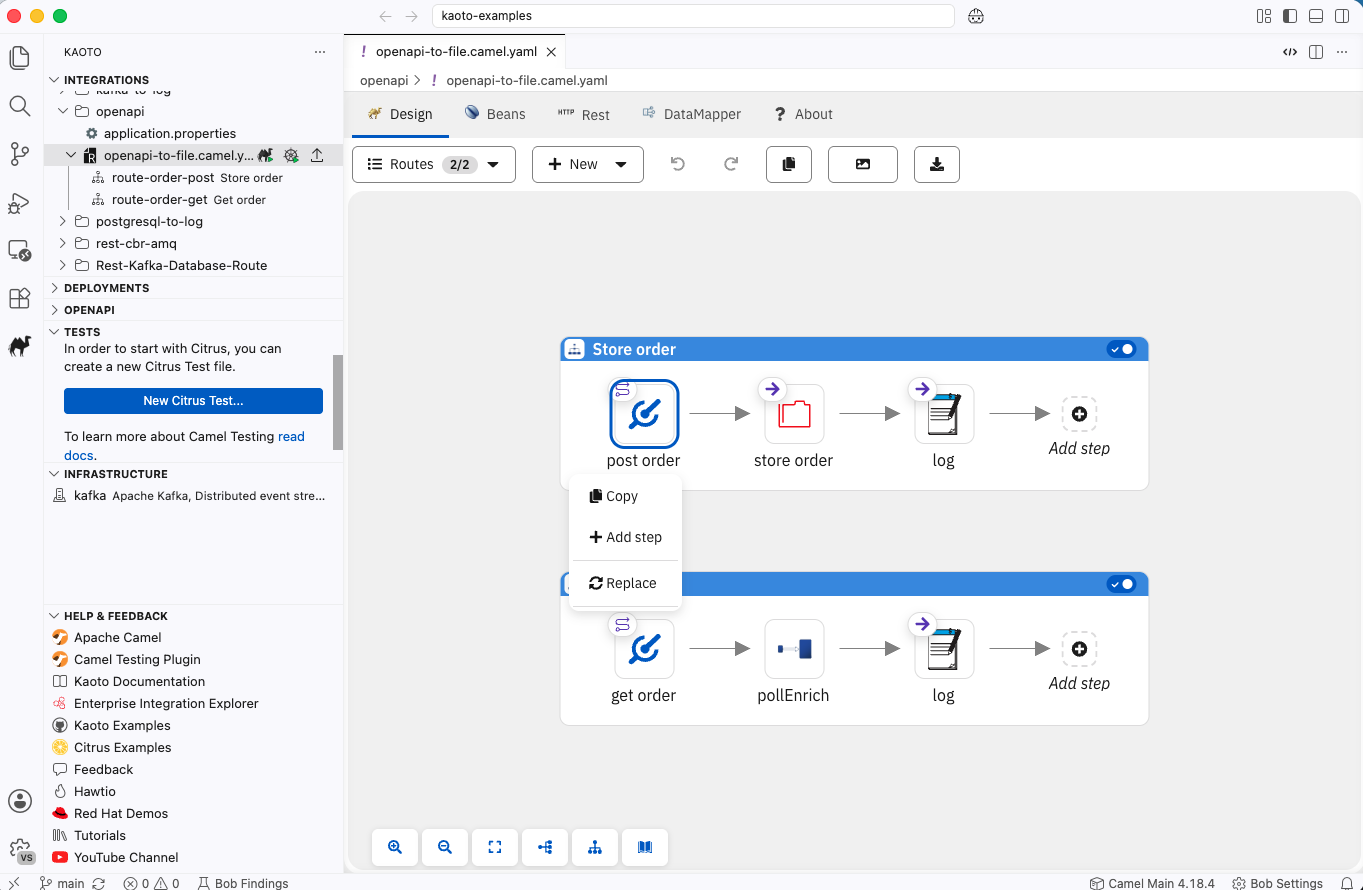Screen dimensions: 1363x890
Task: Open Run and Debug view
Action: 19,202
